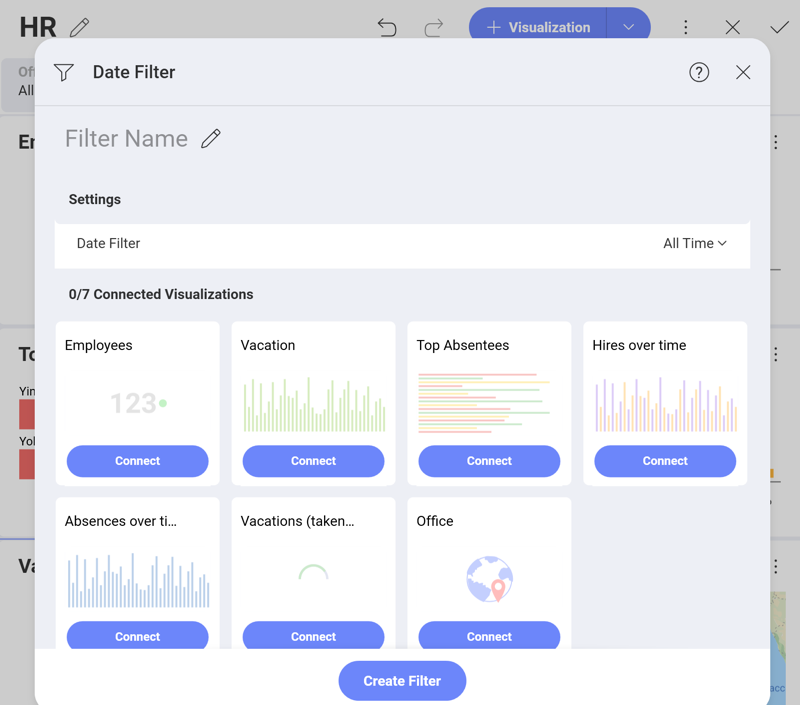The image size is (800, 705).
Task: Click the Top Absentees chart thumbnail
Action: click(489, 398)
